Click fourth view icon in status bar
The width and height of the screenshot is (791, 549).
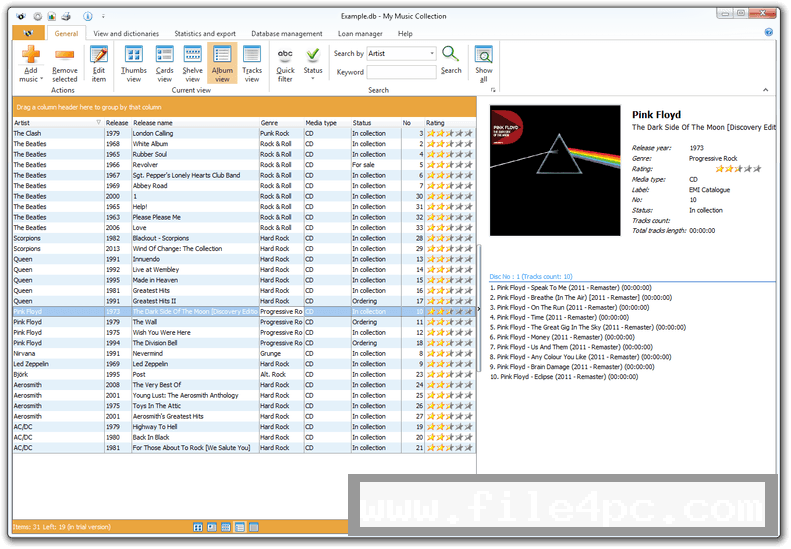click(240, 527)
